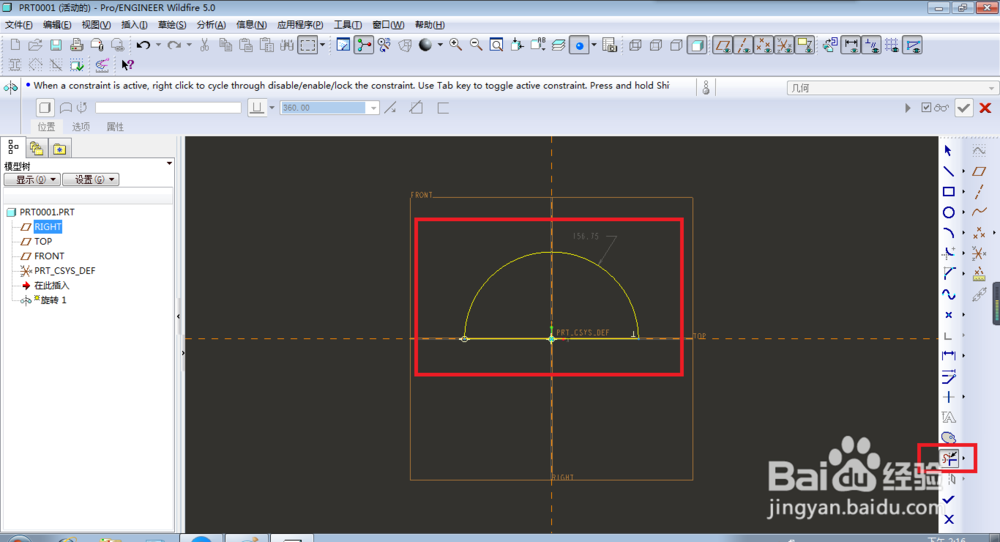Toggle the Remove Material option
Screen dimensions: 1000x542
pyautogui.click(x=416, y=108)
